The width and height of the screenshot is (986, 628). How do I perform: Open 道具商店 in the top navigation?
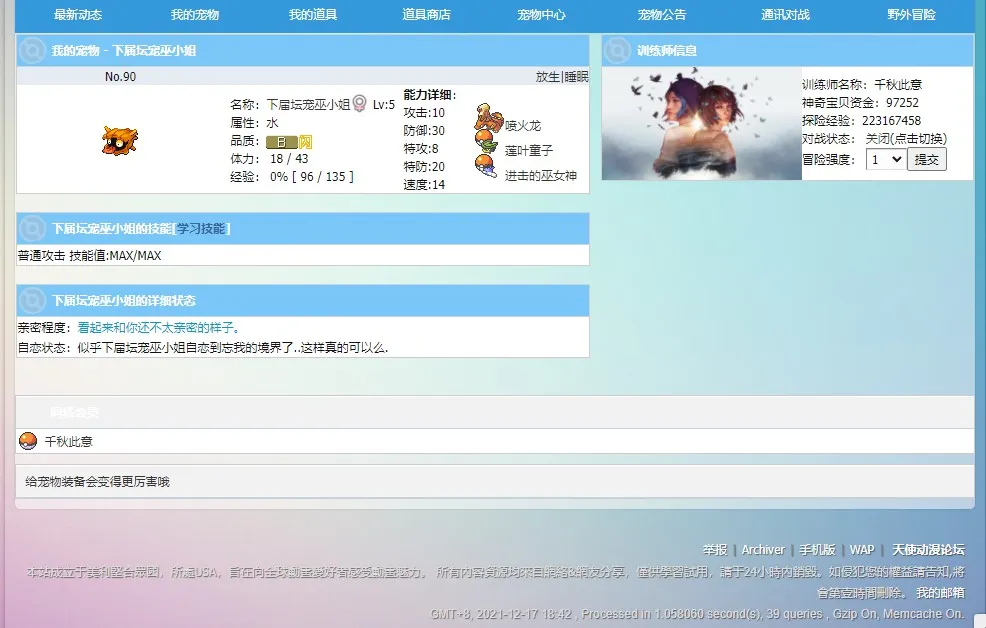click(426, 14)
